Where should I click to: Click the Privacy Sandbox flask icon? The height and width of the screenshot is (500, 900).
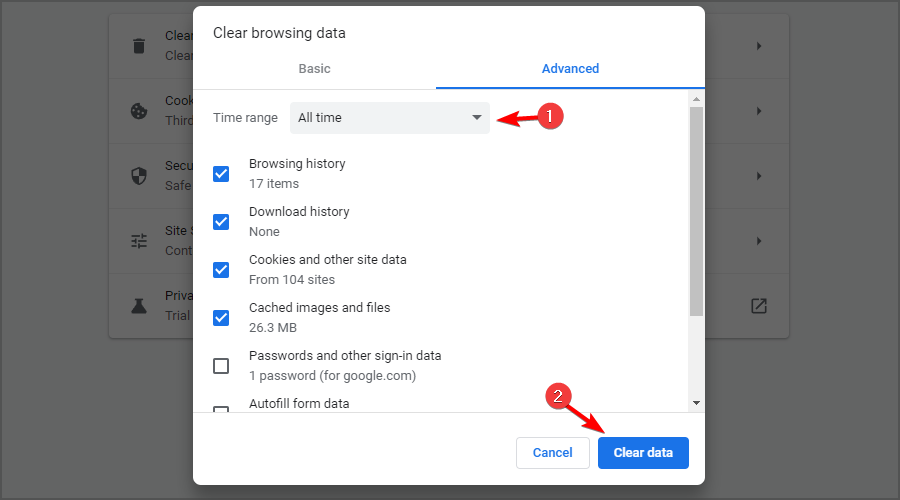pyautogui.click(x=139, y=306)
